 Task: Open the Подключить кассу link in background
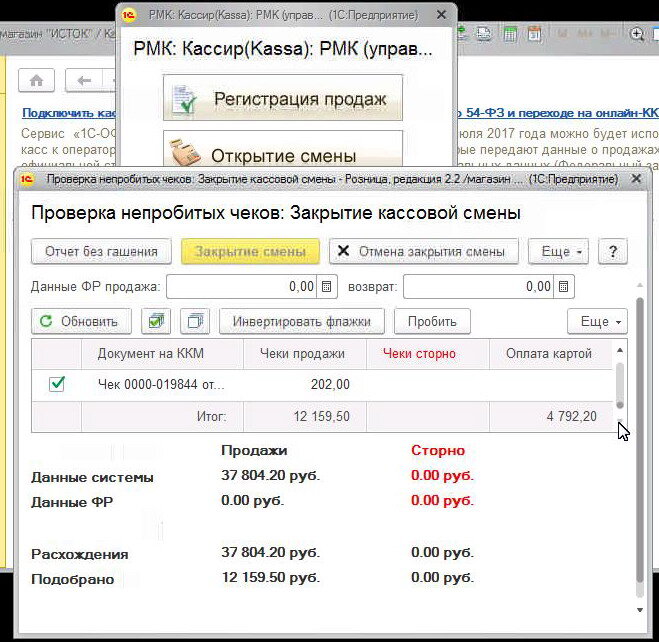pyautogui.click(x=69, y=113)
